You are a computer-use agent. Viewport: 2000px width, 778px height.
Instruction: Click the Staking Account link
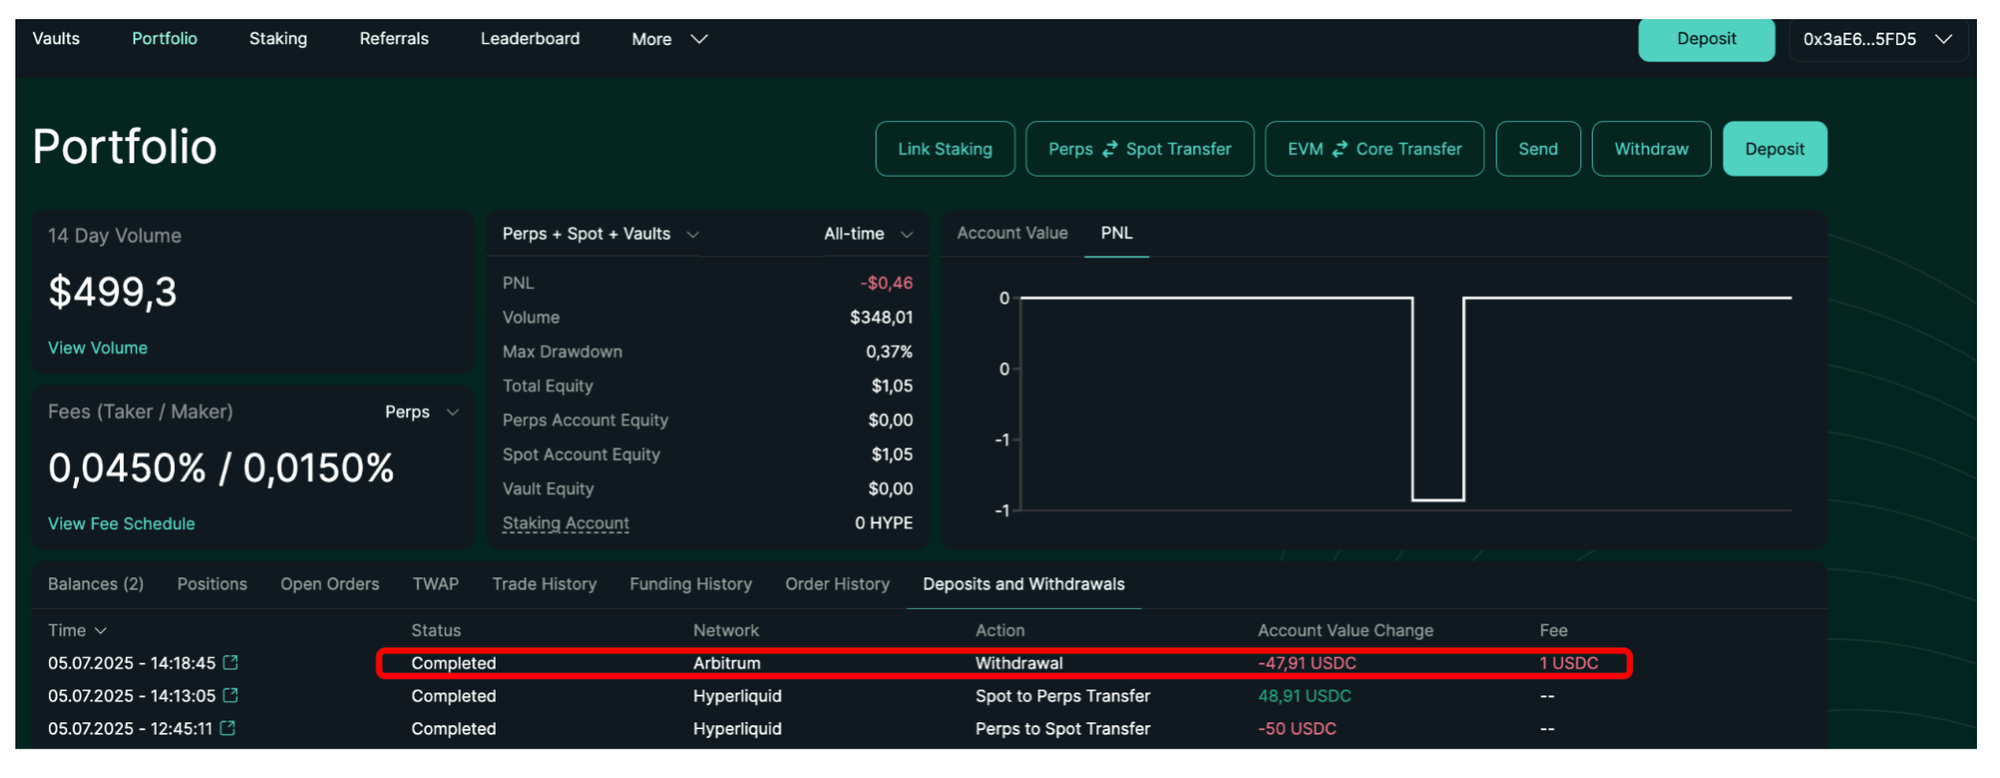pos(565,523)
